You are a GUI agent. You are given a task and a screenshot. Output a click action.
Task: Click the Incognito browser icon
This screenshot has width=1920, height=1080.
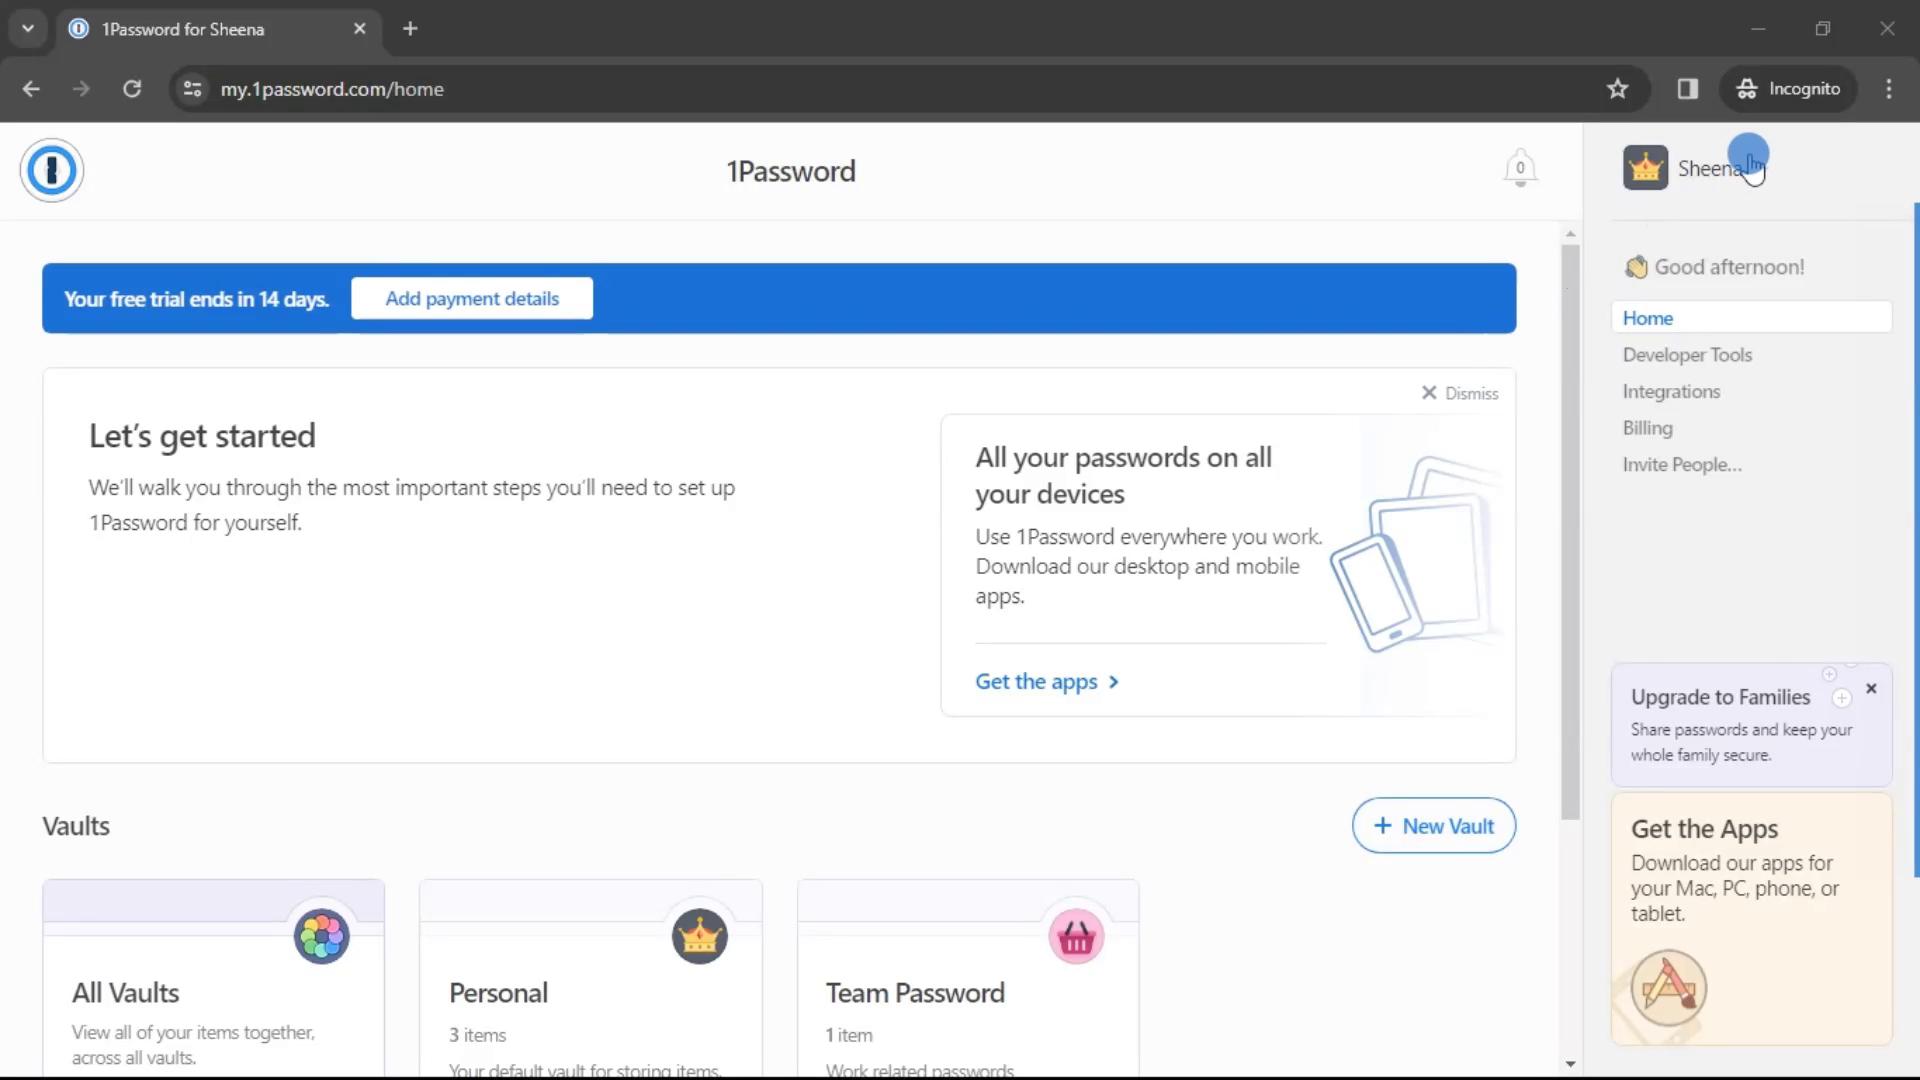tap(1745, 88)
